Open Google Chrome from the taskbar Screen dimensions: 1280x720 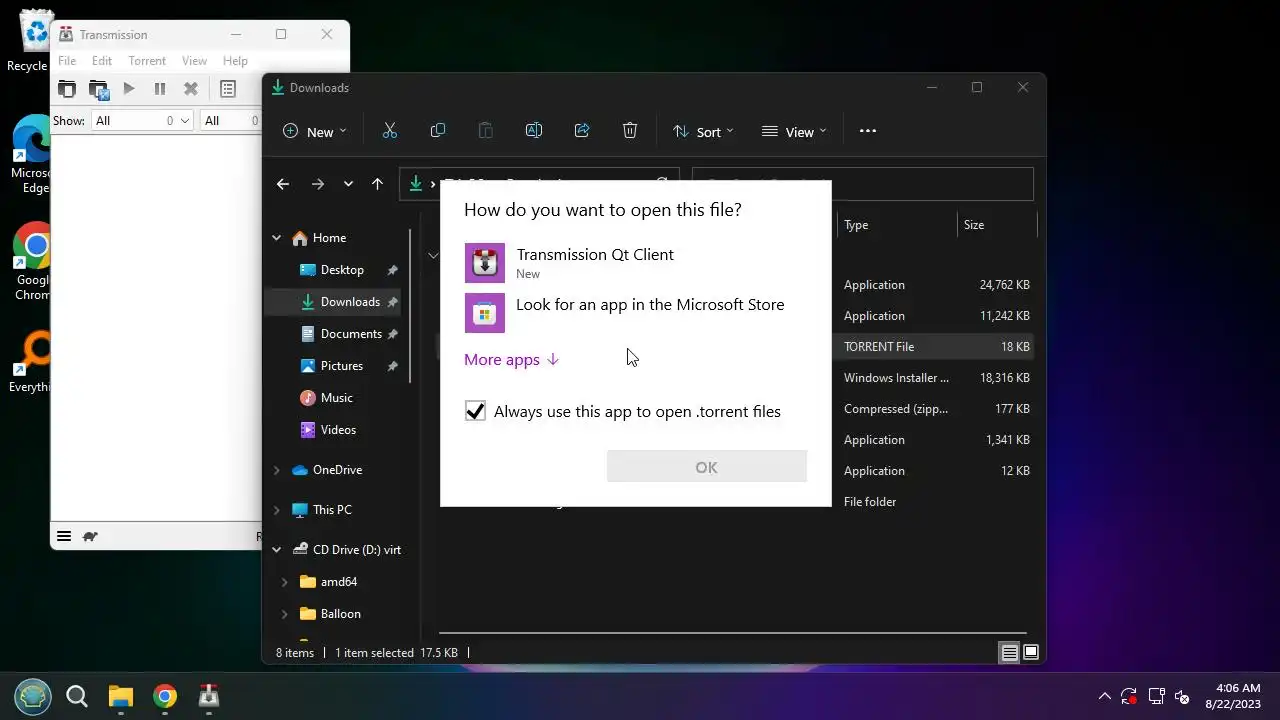pyautogui.click(x=165, y=696)
